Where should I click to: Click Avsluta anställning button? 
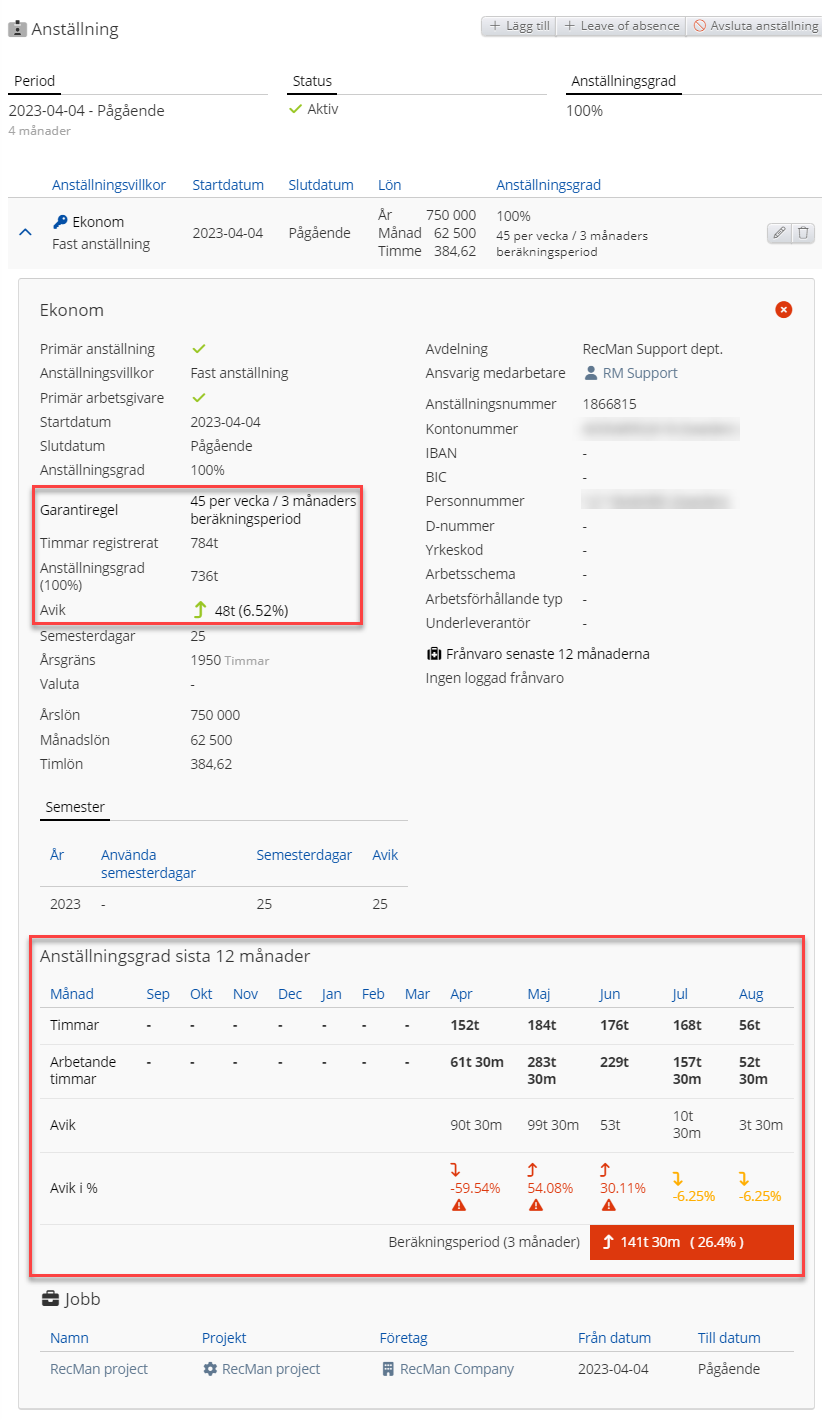(755, 26)
